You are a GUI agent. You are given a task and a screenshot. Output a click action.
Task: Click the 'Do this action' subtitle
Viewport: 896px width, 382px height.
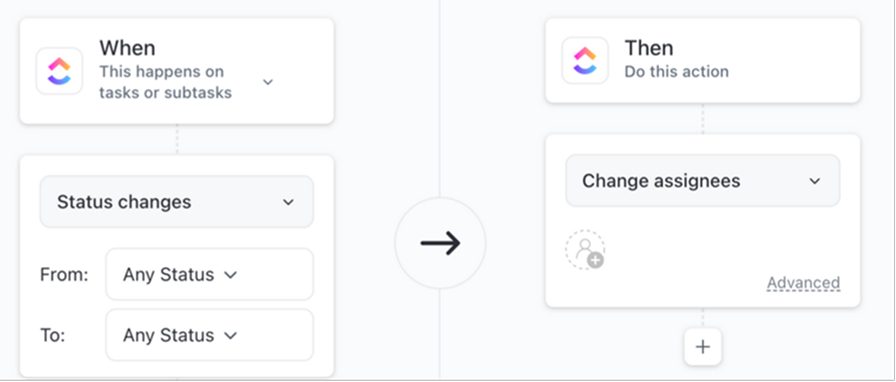click(x=677, y=71)
